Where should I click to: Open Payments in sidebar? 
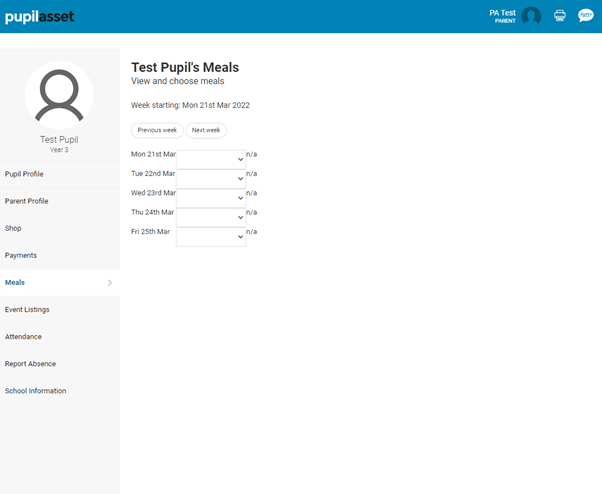[60, 255]
